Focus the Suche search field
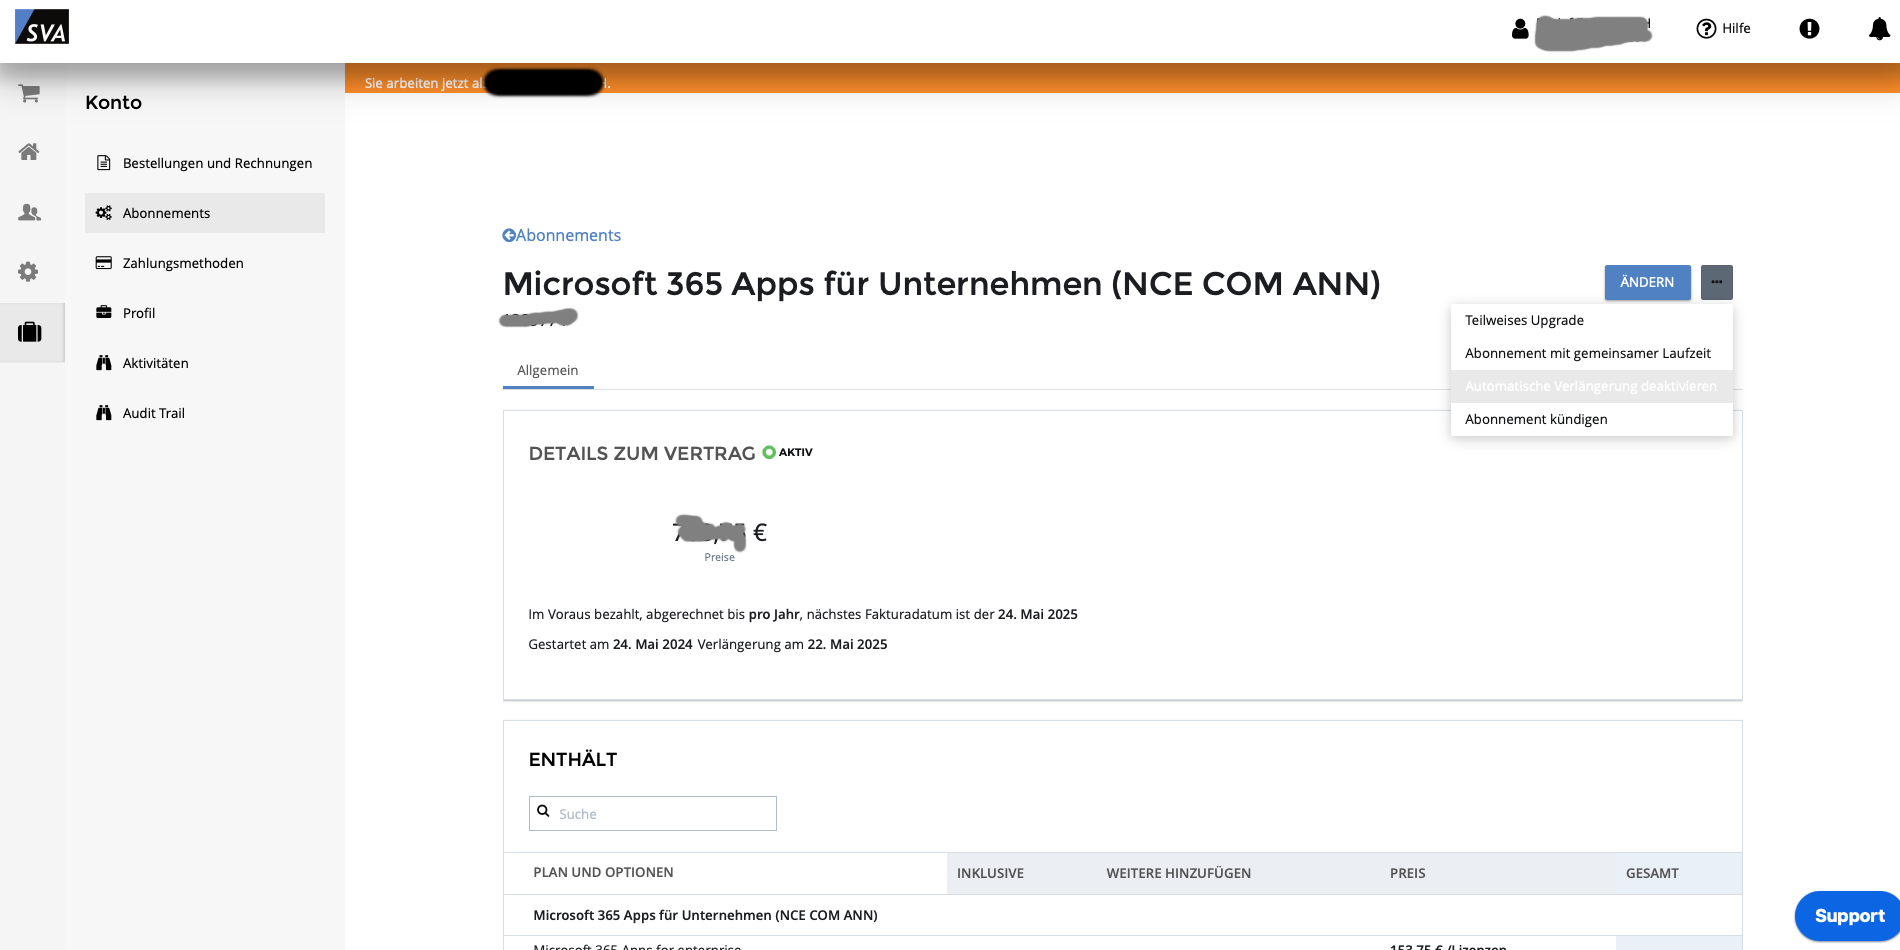This screenshot has height=950, width=1900. pyautogui.click(x=660, y=814)
